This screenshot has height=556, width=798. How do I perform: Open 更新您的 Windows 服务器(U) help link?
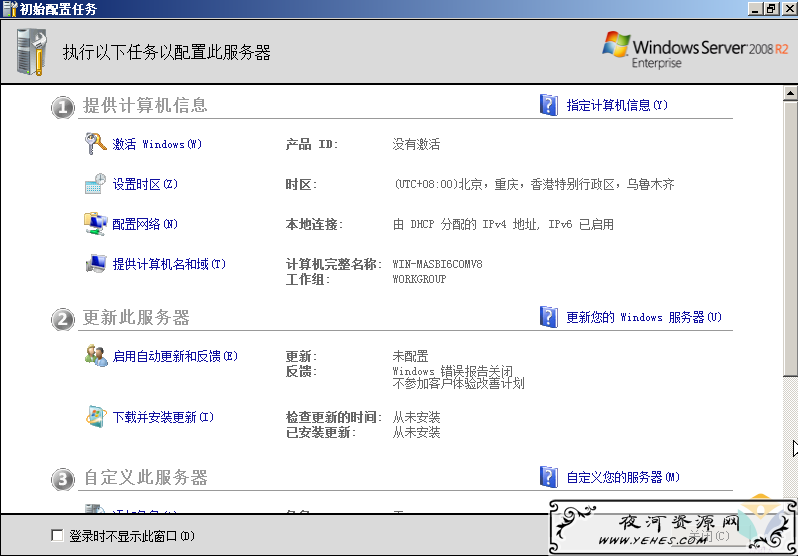[x=644, y=317]
